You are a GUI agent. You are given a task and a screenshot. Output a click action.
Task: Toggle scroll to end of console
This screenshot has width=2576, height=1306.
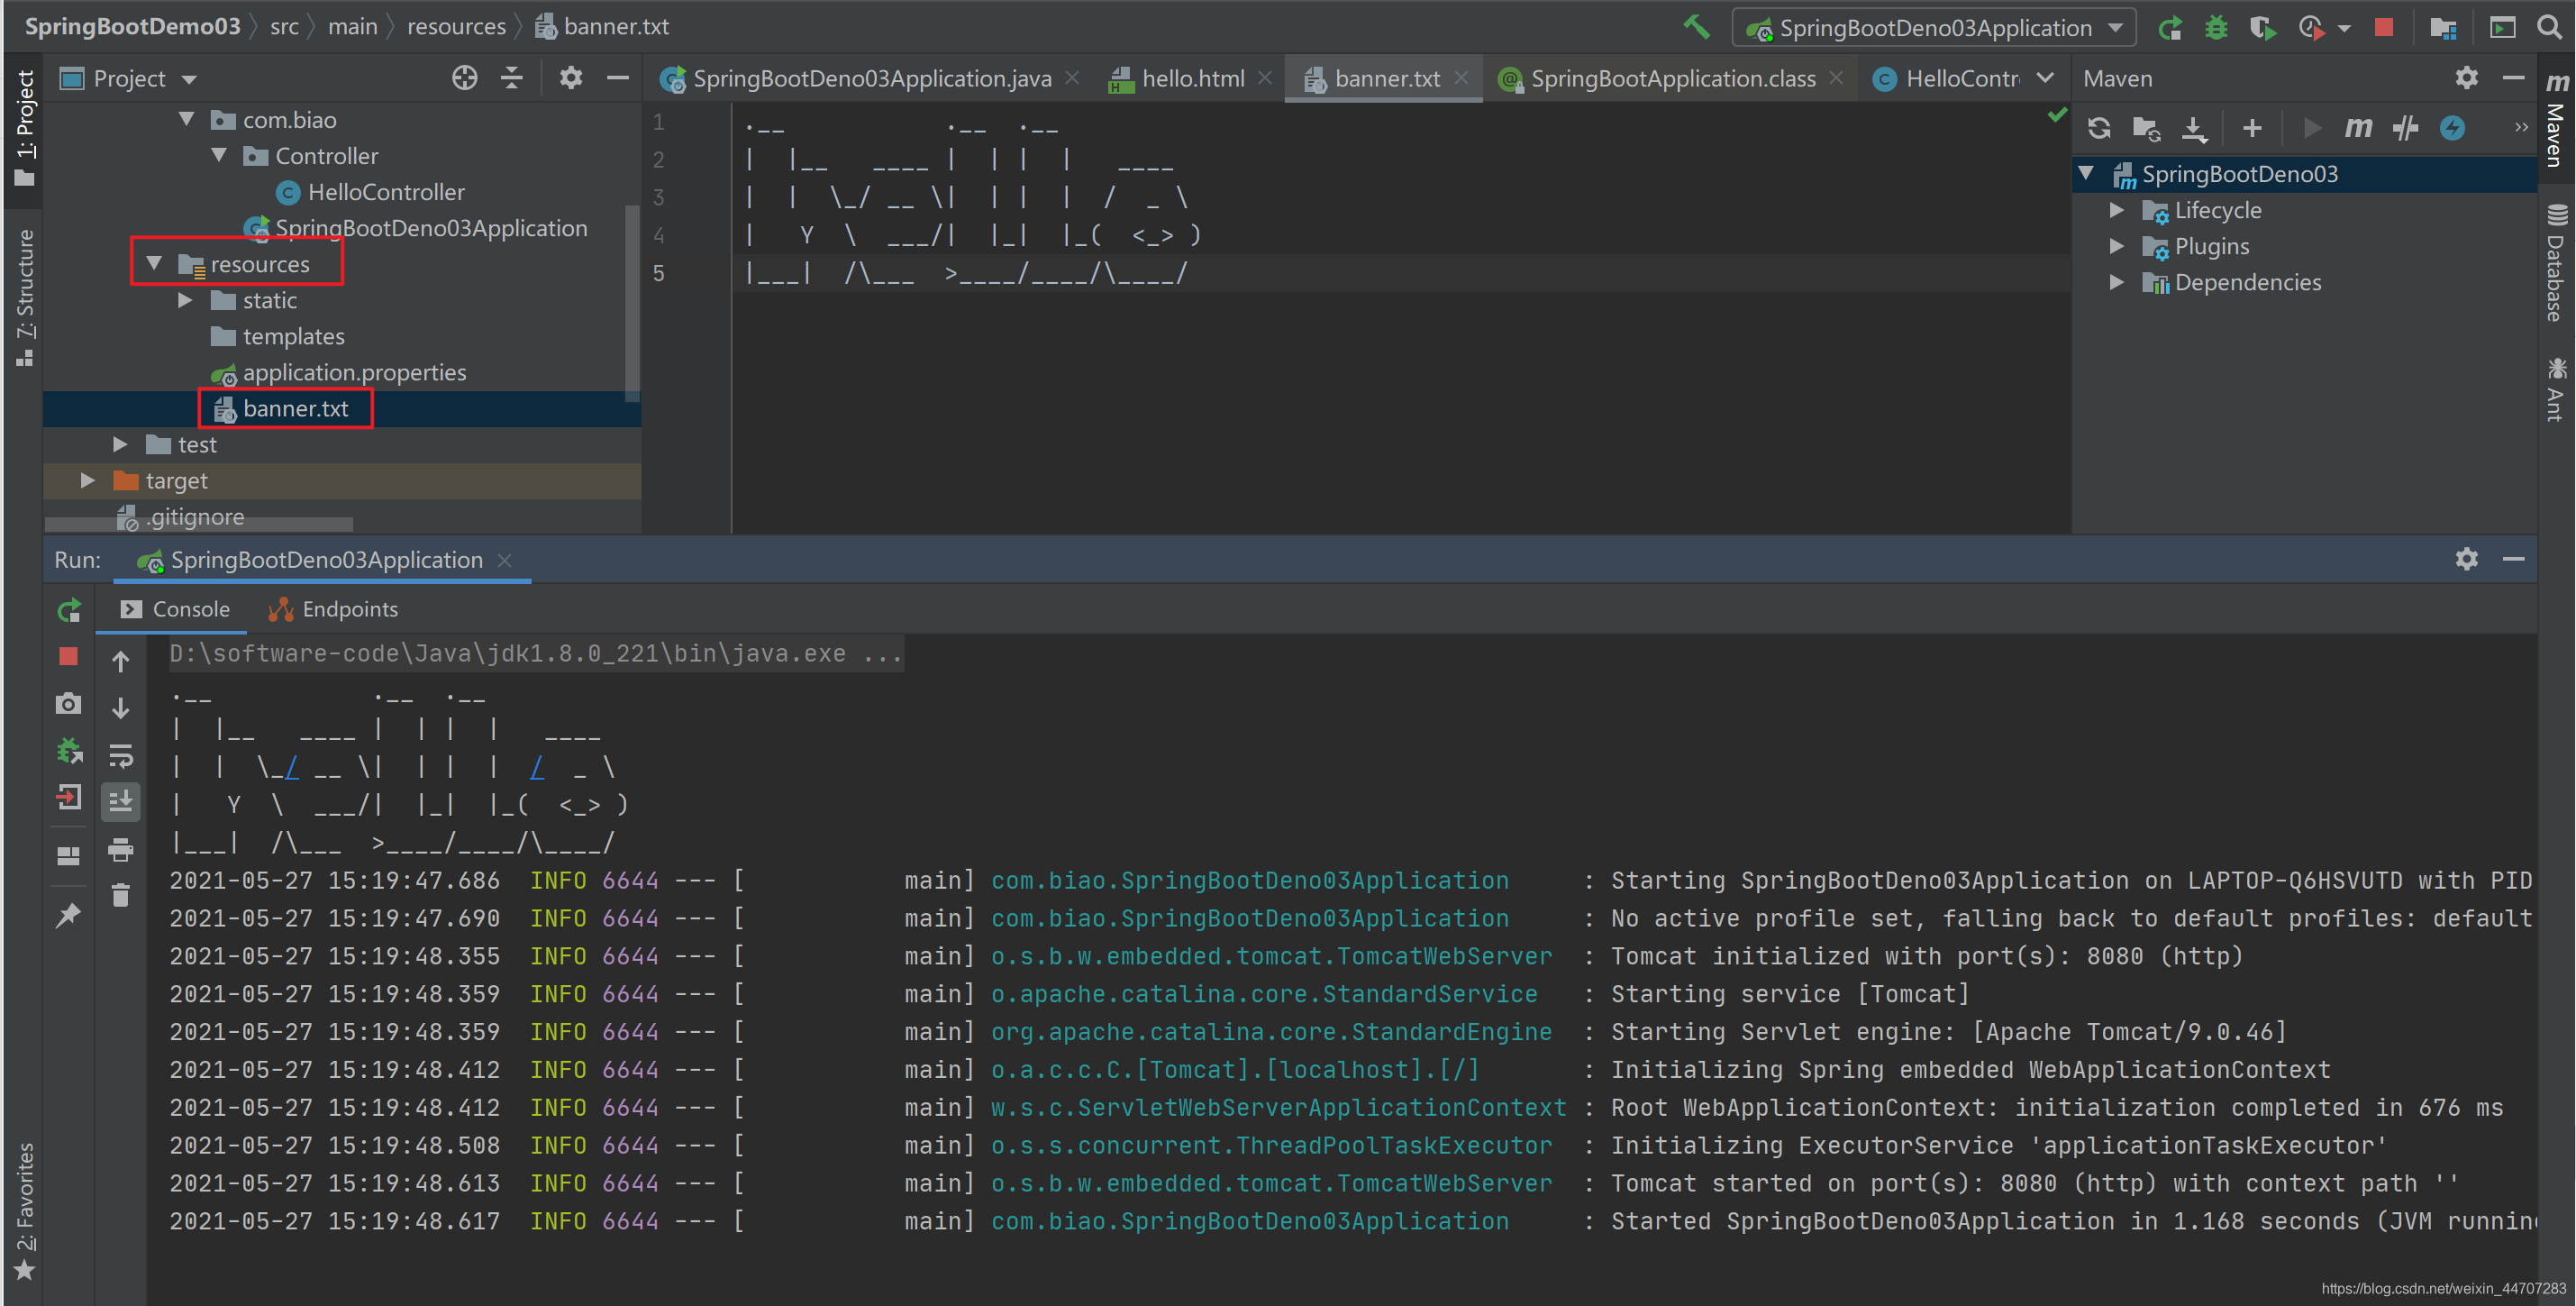[x=120, y=801]
